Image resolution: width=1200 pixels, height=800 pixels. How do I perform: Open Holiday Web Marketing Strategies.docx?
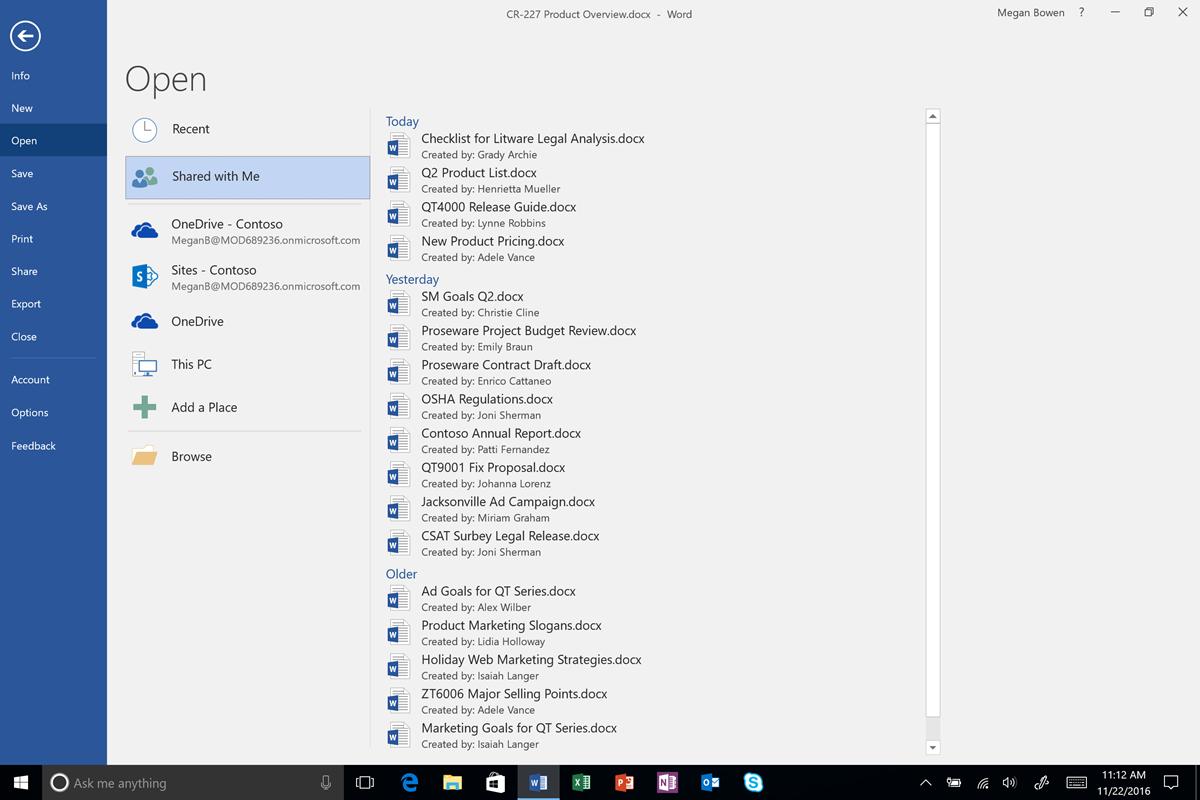(x=531, y=660)
